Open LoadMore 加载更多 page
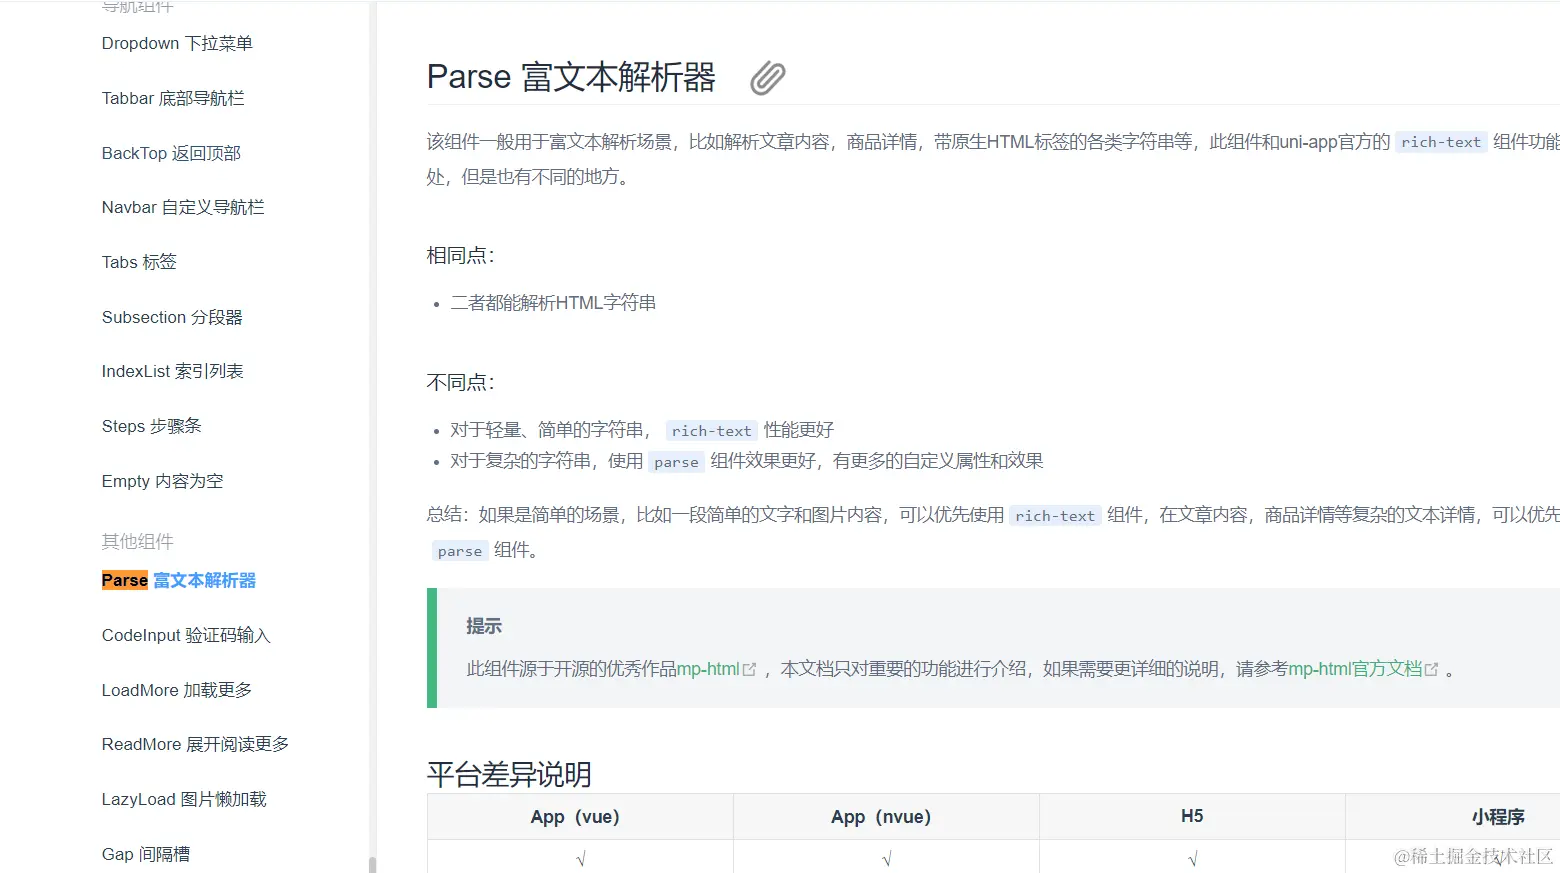The width and height of the screenshot is (1560, 873). click(x=177, y=690)
